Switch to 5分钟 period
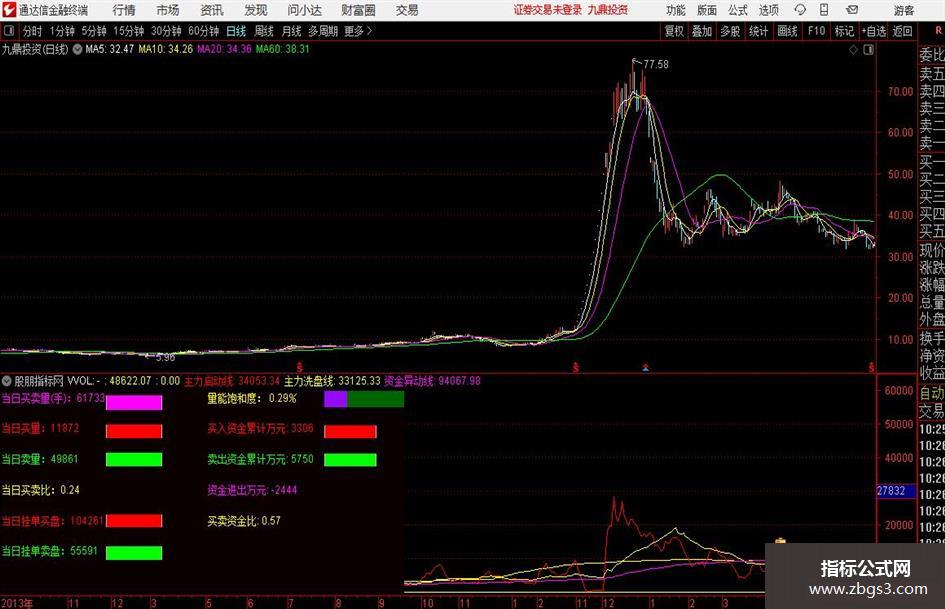 tap(93, 31)
